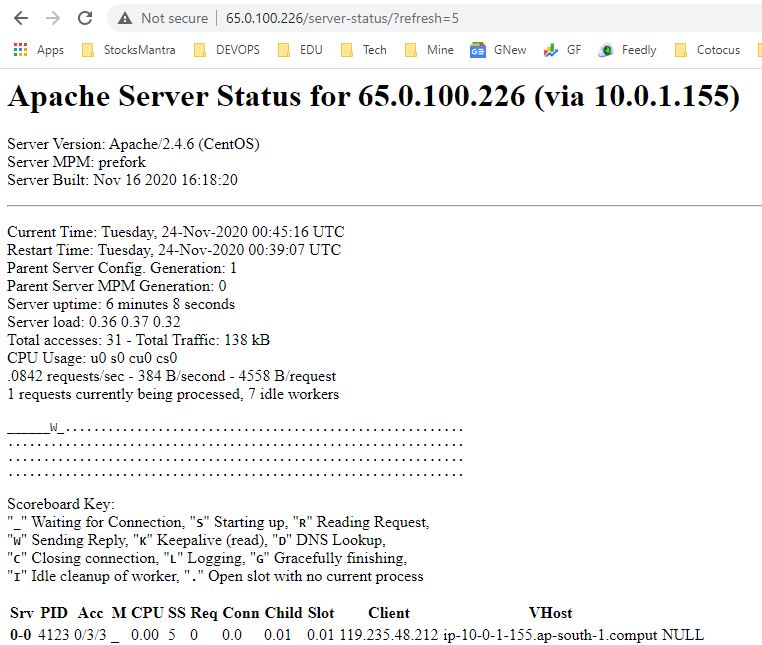762x645 pixels.
Task: Open the Mine bookmarks folder
Action: pos(429,50)
